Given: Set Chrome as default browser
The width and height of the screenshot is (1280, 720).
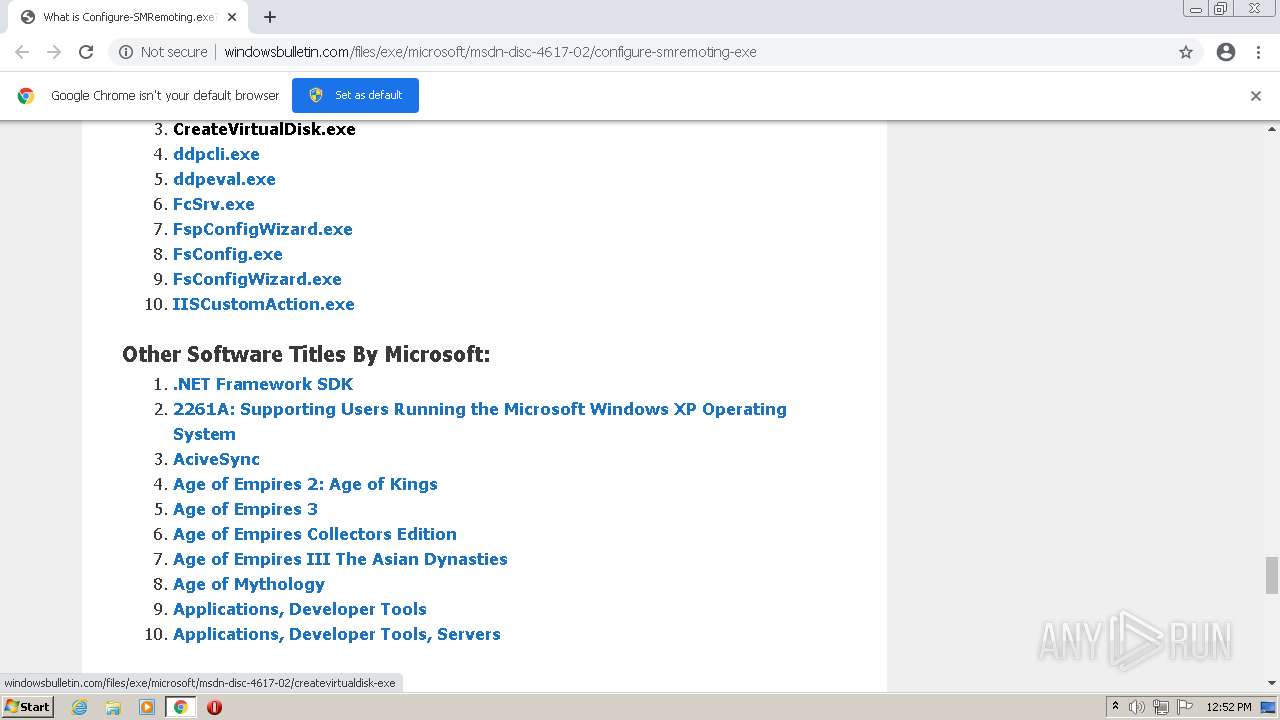Looking at the screenshot, I should pos(355,95).
